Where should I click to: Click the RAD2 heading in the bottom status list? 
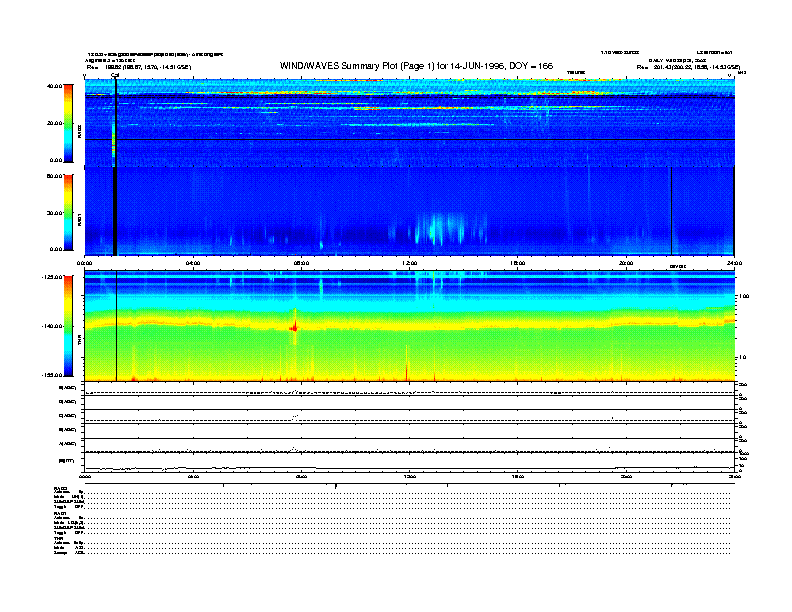[61, 488]
